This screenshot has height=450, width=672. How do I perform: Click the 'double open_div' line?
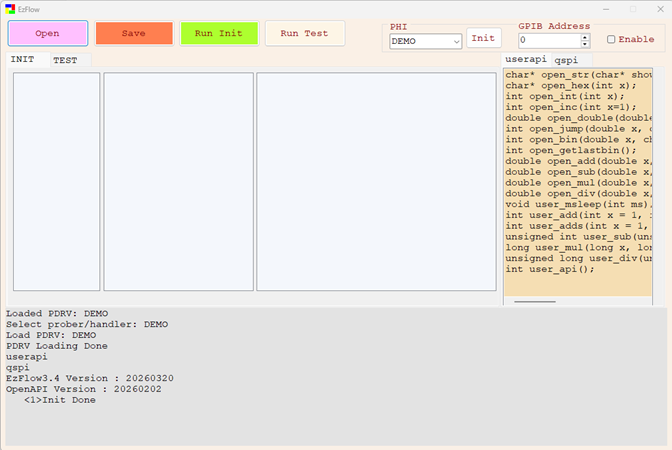click(x=578, y=194)
